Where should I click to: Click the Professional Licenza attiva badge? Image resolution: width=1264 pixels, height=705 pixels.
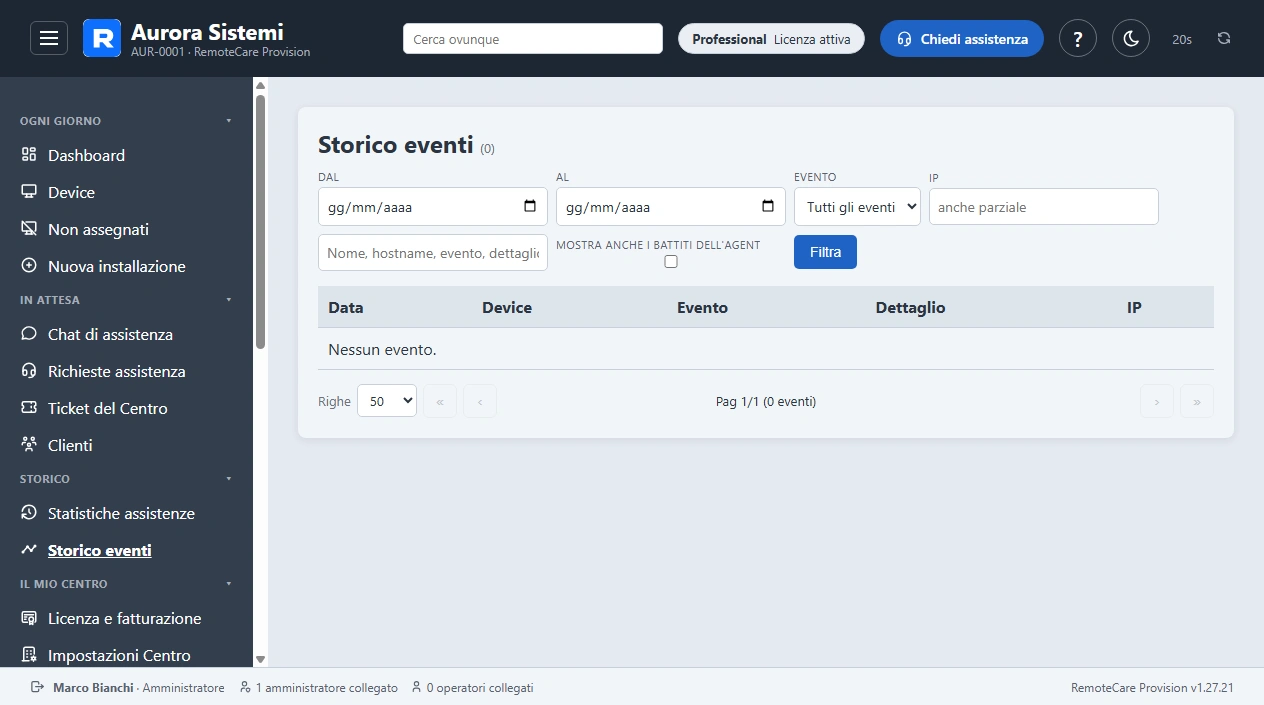771,39
